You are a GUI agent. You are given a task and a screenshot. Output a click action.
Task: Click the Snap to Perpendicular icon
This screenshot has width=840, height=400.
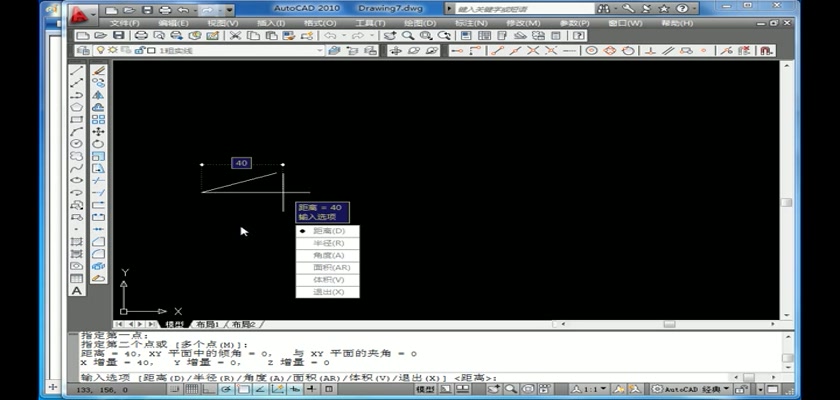click(650, 51)
